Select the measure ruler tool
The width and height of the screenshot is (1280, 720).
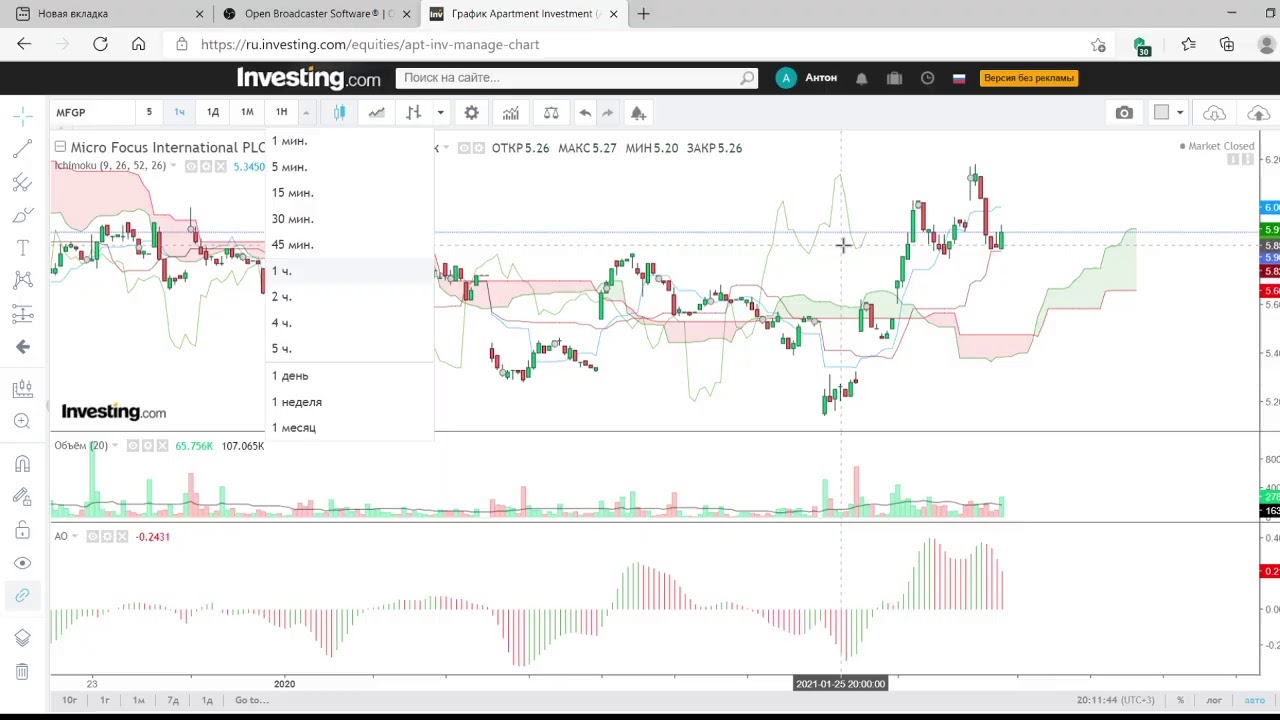[x=23, y=388]
